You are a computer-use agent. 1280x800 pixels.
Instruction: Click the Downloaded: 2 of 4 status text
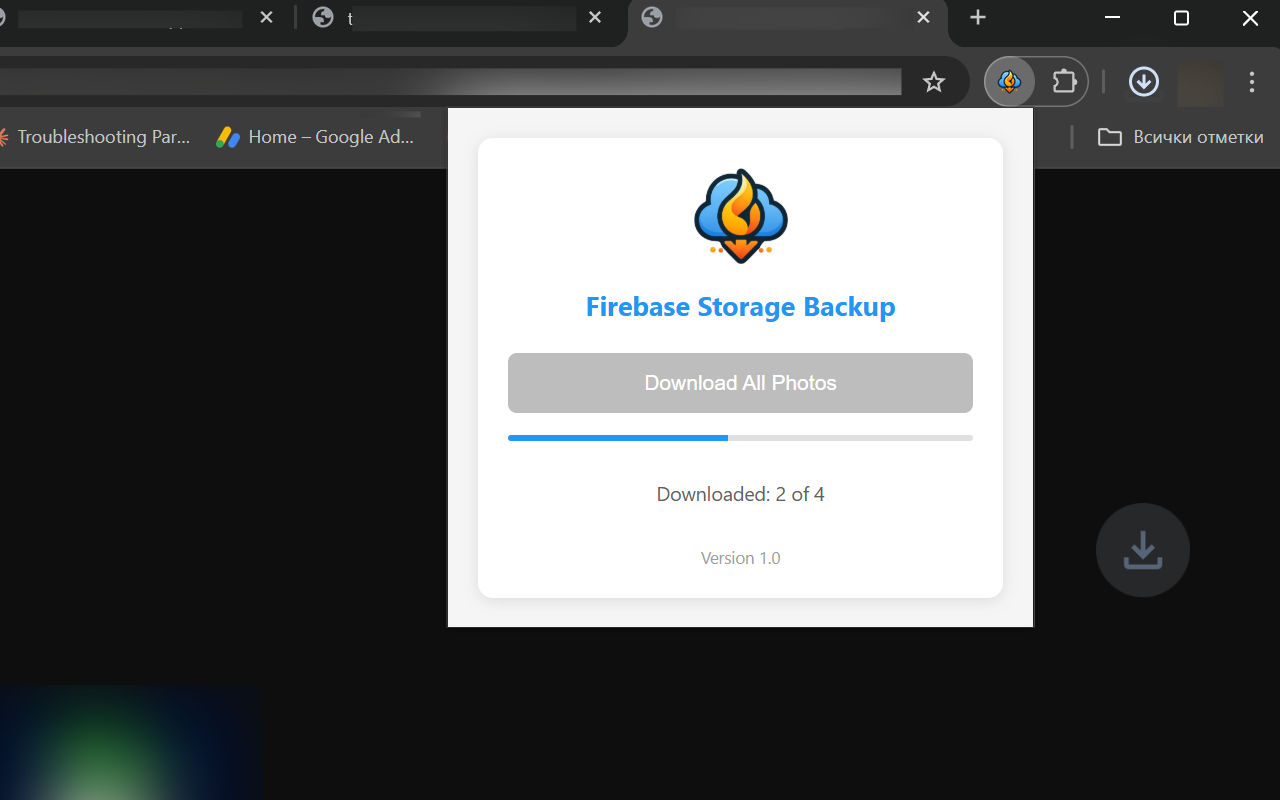click(x=740, y=494)
